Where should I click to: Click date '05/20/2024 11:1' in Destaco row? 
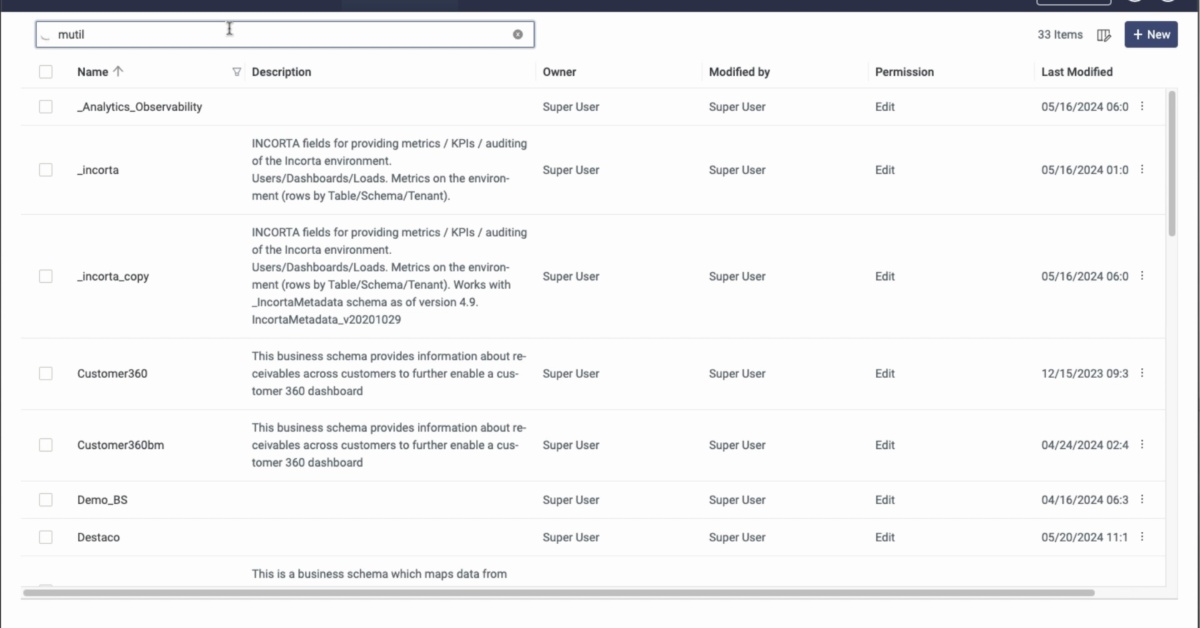(1085, 537)
